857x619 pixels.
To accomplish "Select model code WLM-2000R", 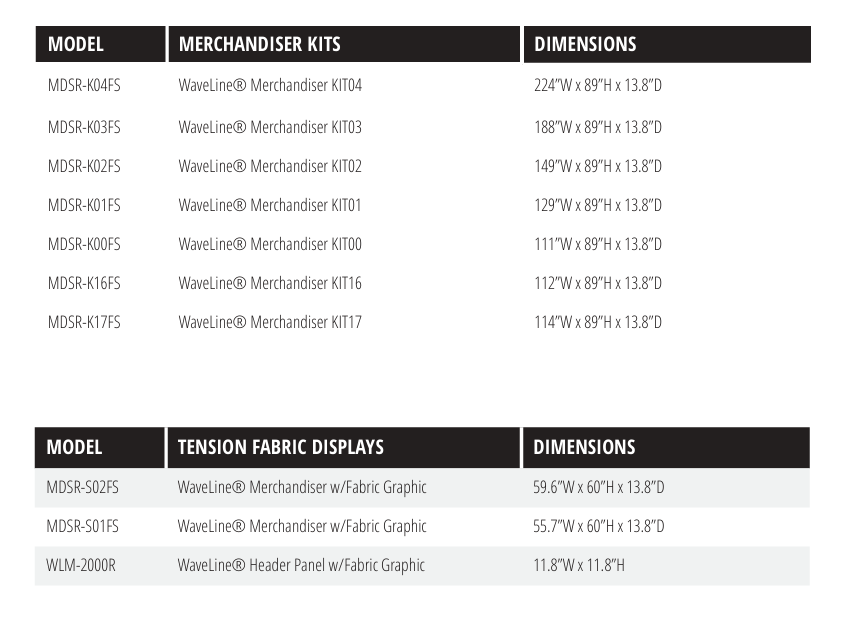I will (81, 565).
